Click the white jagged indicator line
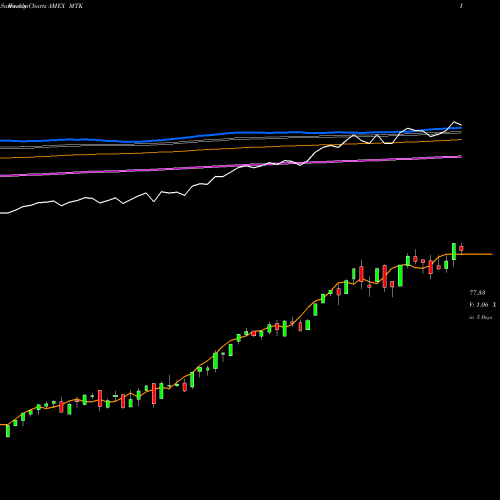 click(x=231, y=172)
